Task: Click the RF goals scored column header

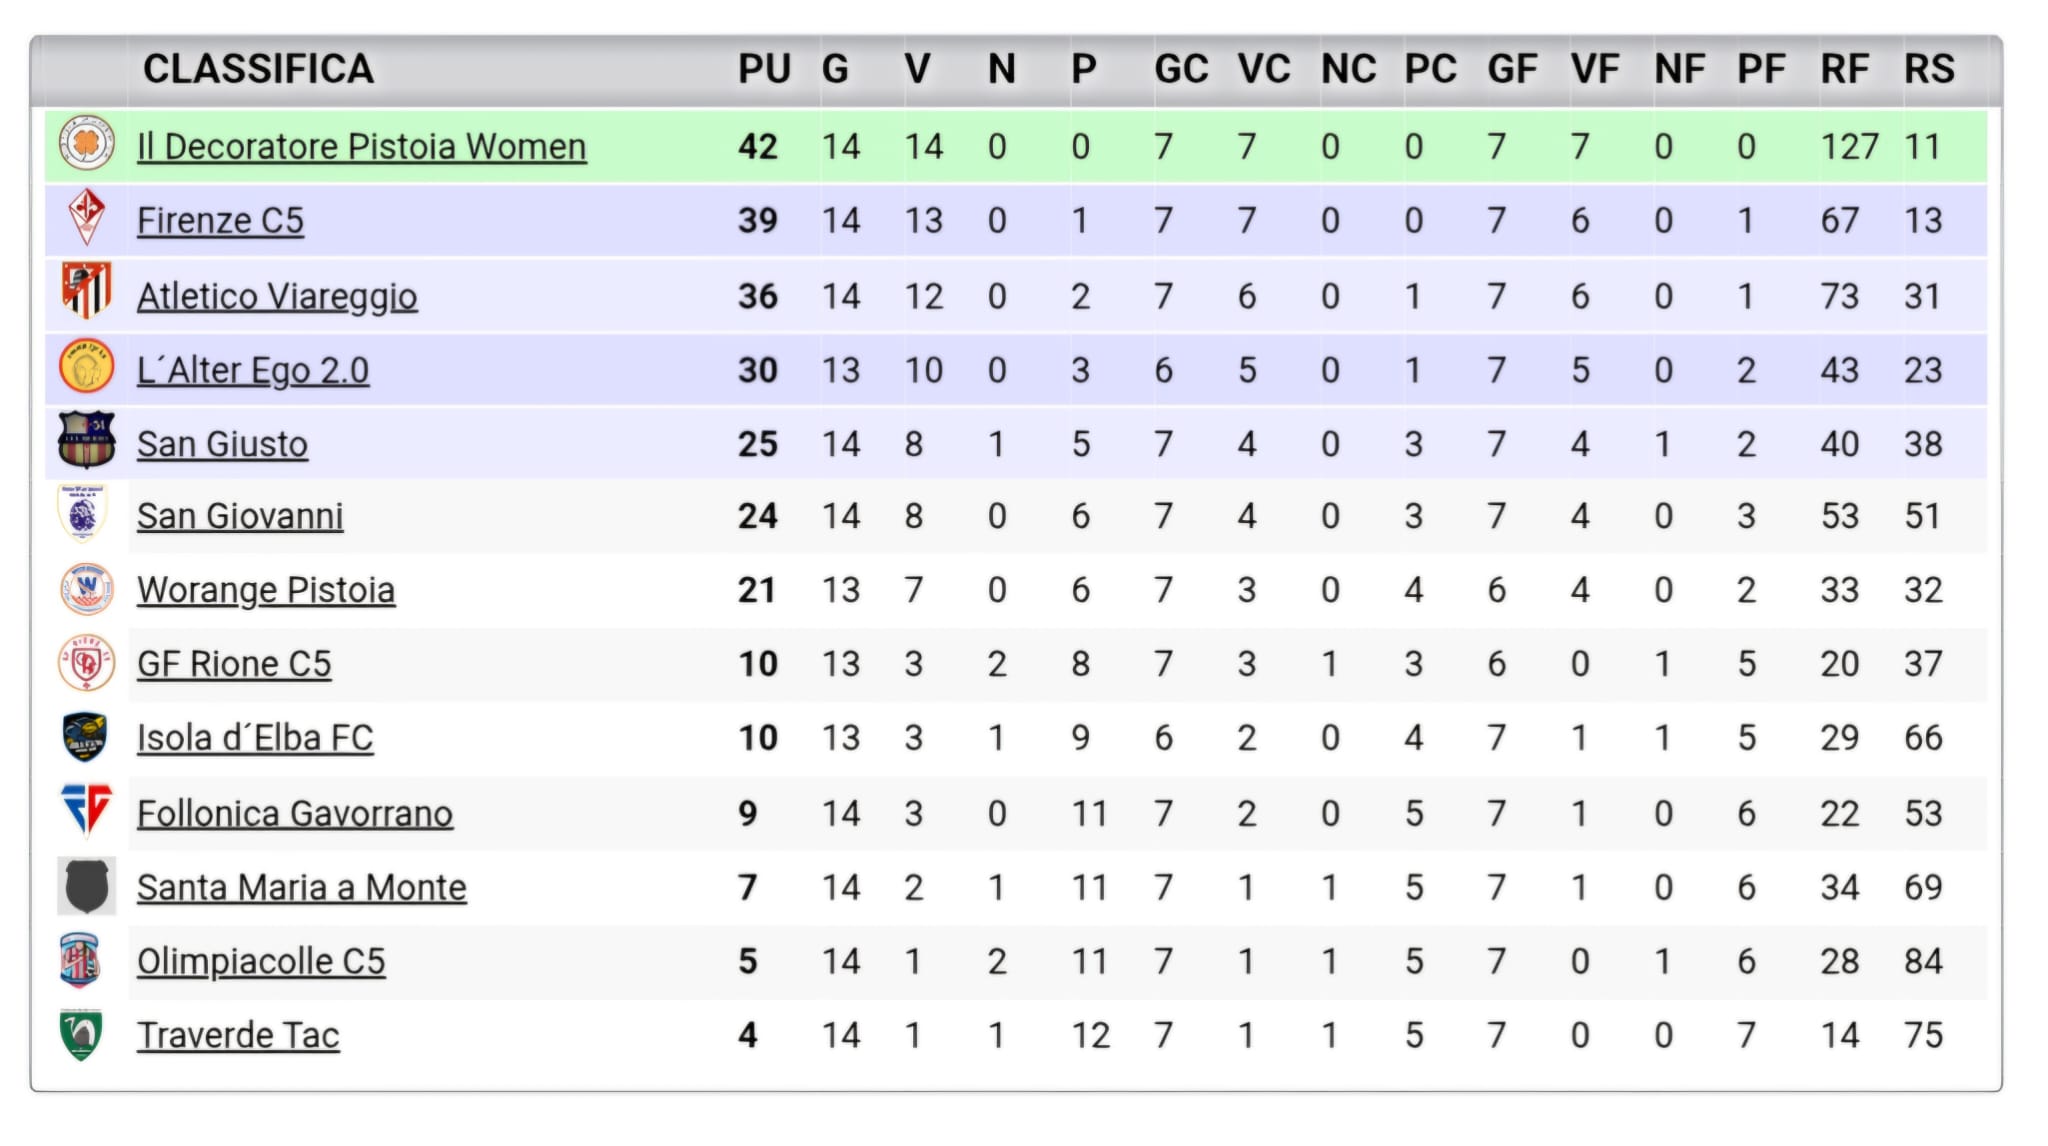Action: (x=1844, y=69)
